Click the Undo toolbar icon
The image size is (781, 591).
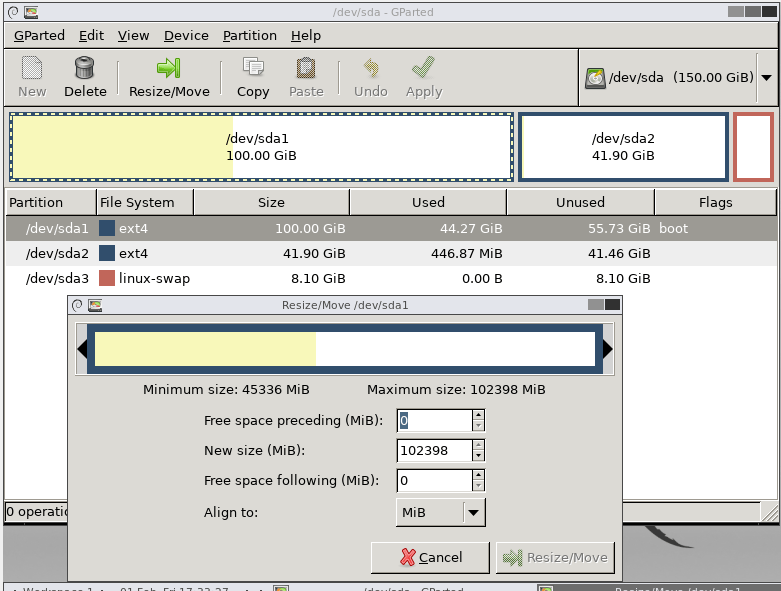[371, 68]
